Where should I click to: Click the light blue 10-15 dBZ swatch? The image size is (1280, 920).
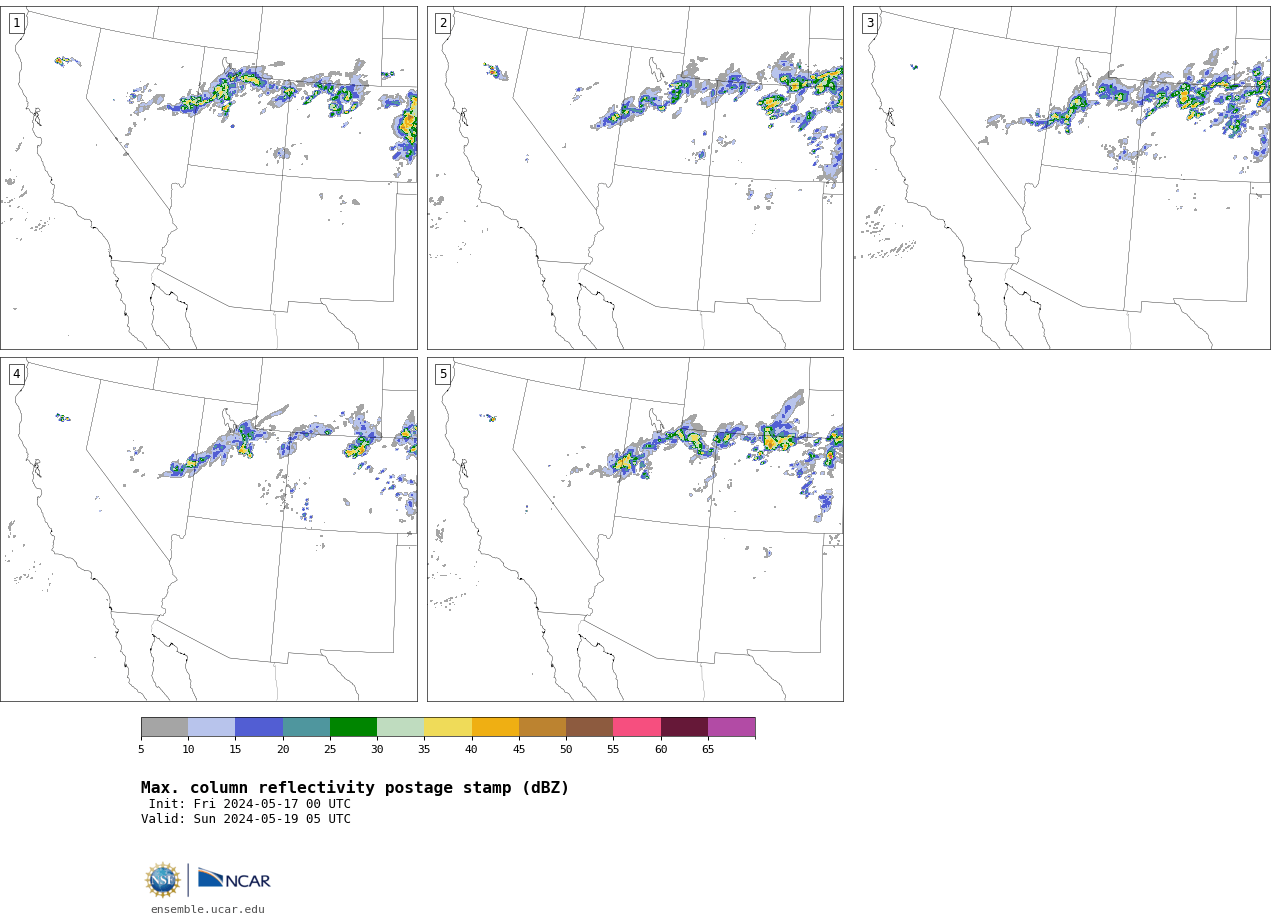[212, 727]
